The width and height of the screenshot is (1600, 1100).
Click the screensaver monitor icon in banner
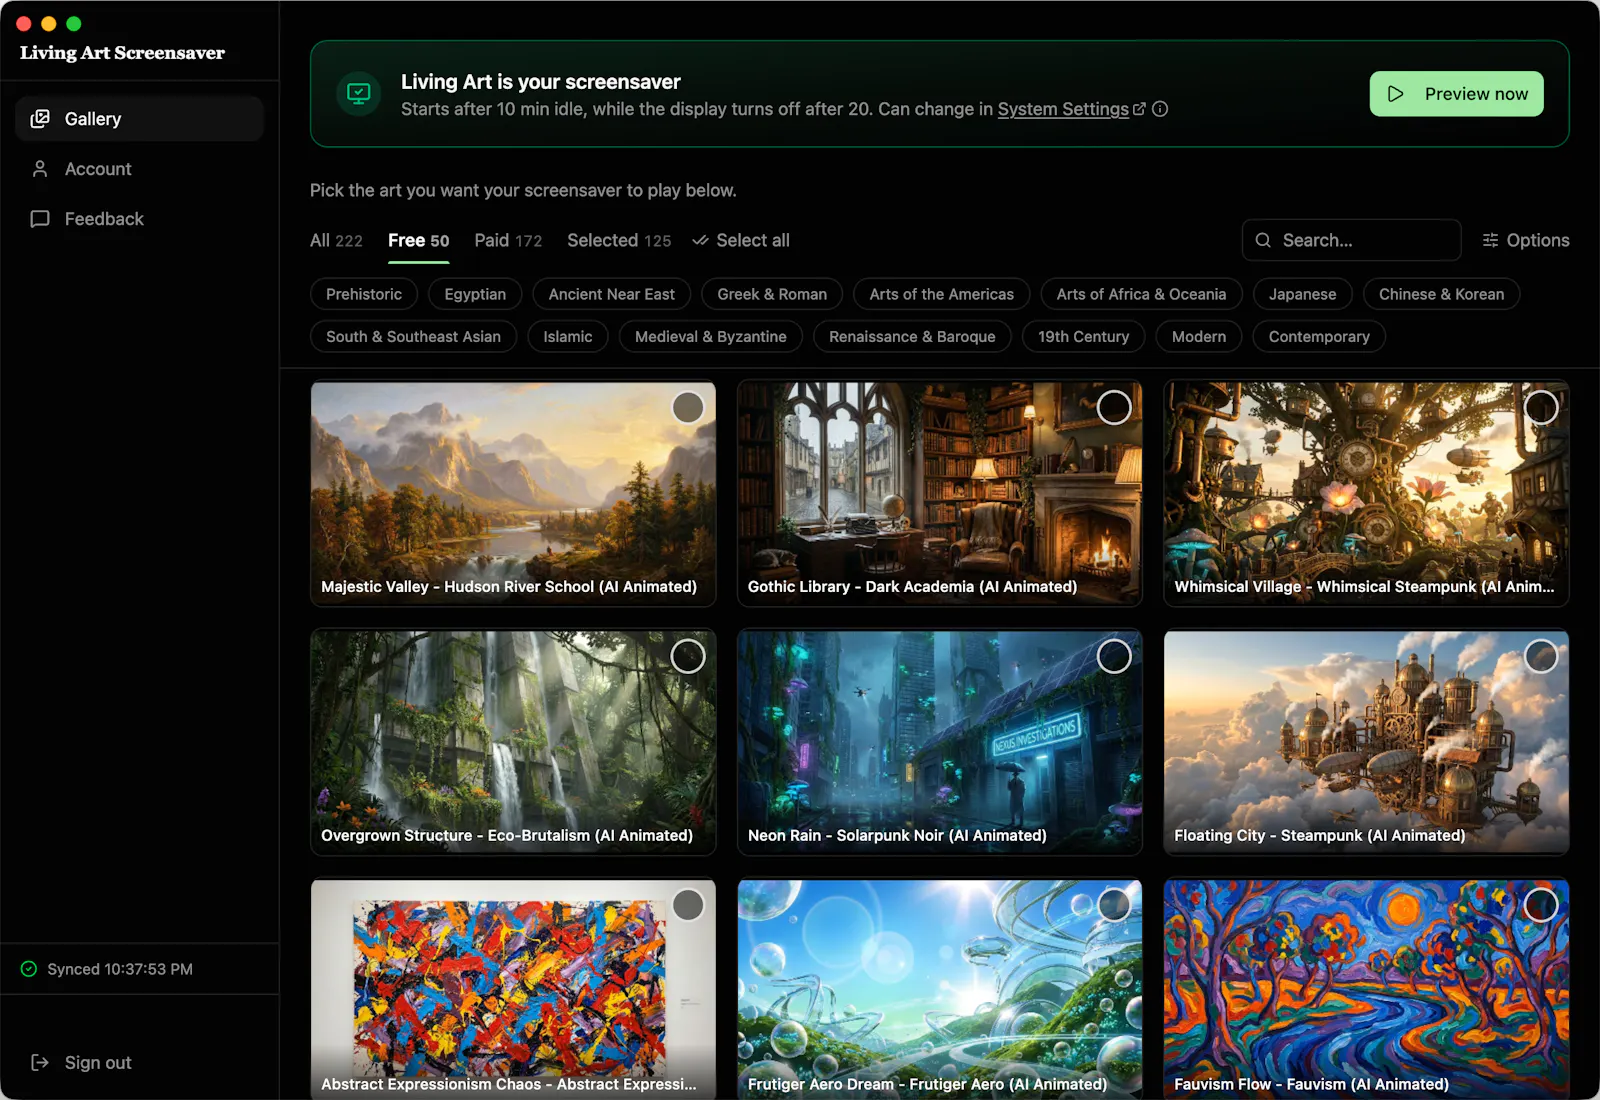pyautogui.click(x=358, y=94)
